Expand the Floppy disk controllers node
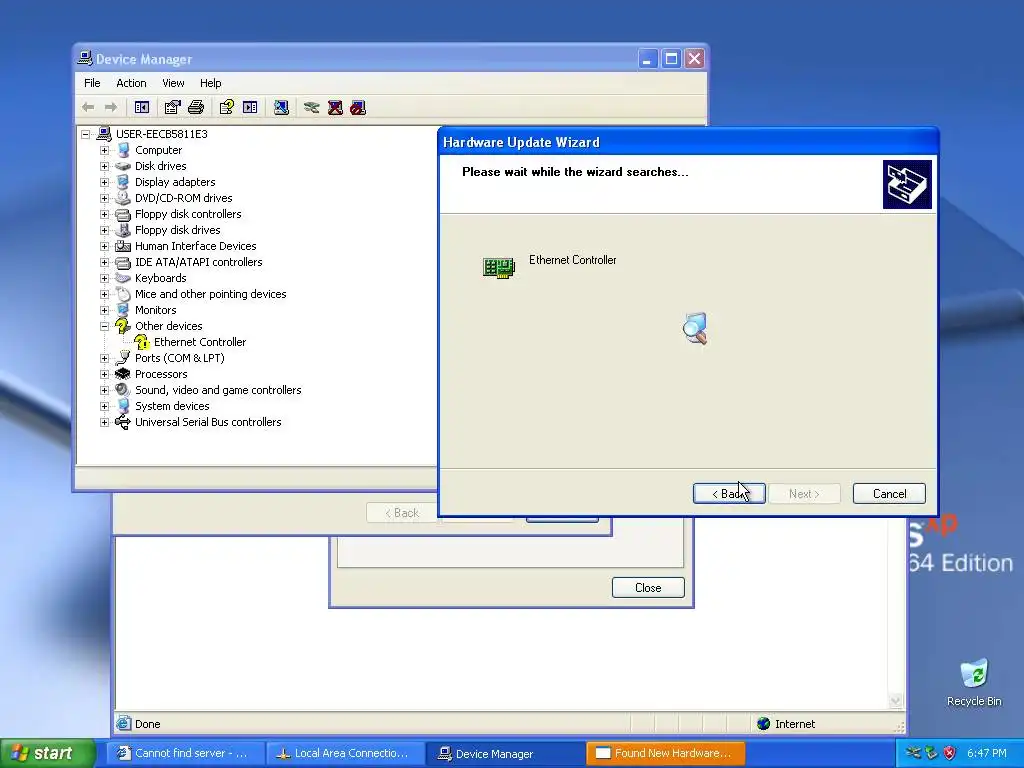1024x768 pixels. click(104, 214)
